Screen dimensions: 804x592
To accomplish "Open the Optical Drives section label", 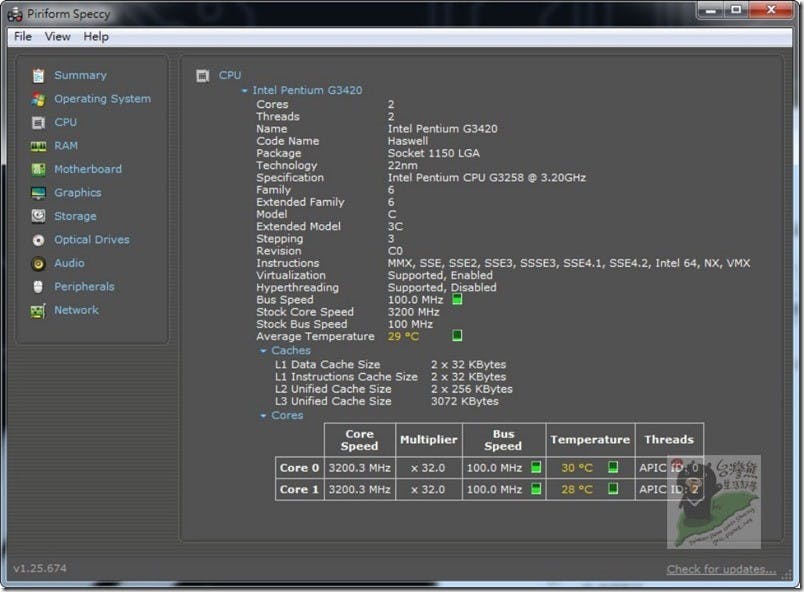I will point(92,239).
